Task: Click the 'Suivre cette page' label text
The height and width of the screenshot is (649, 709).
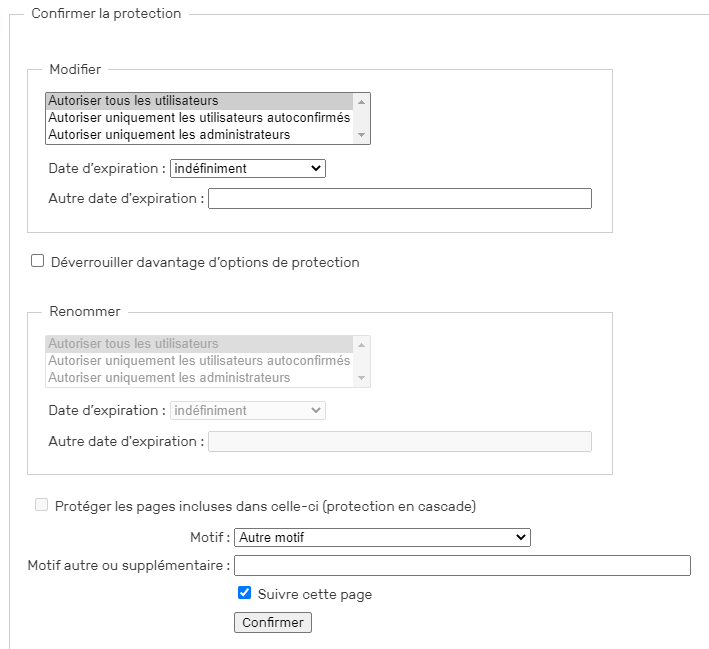Action: point(314,594)
